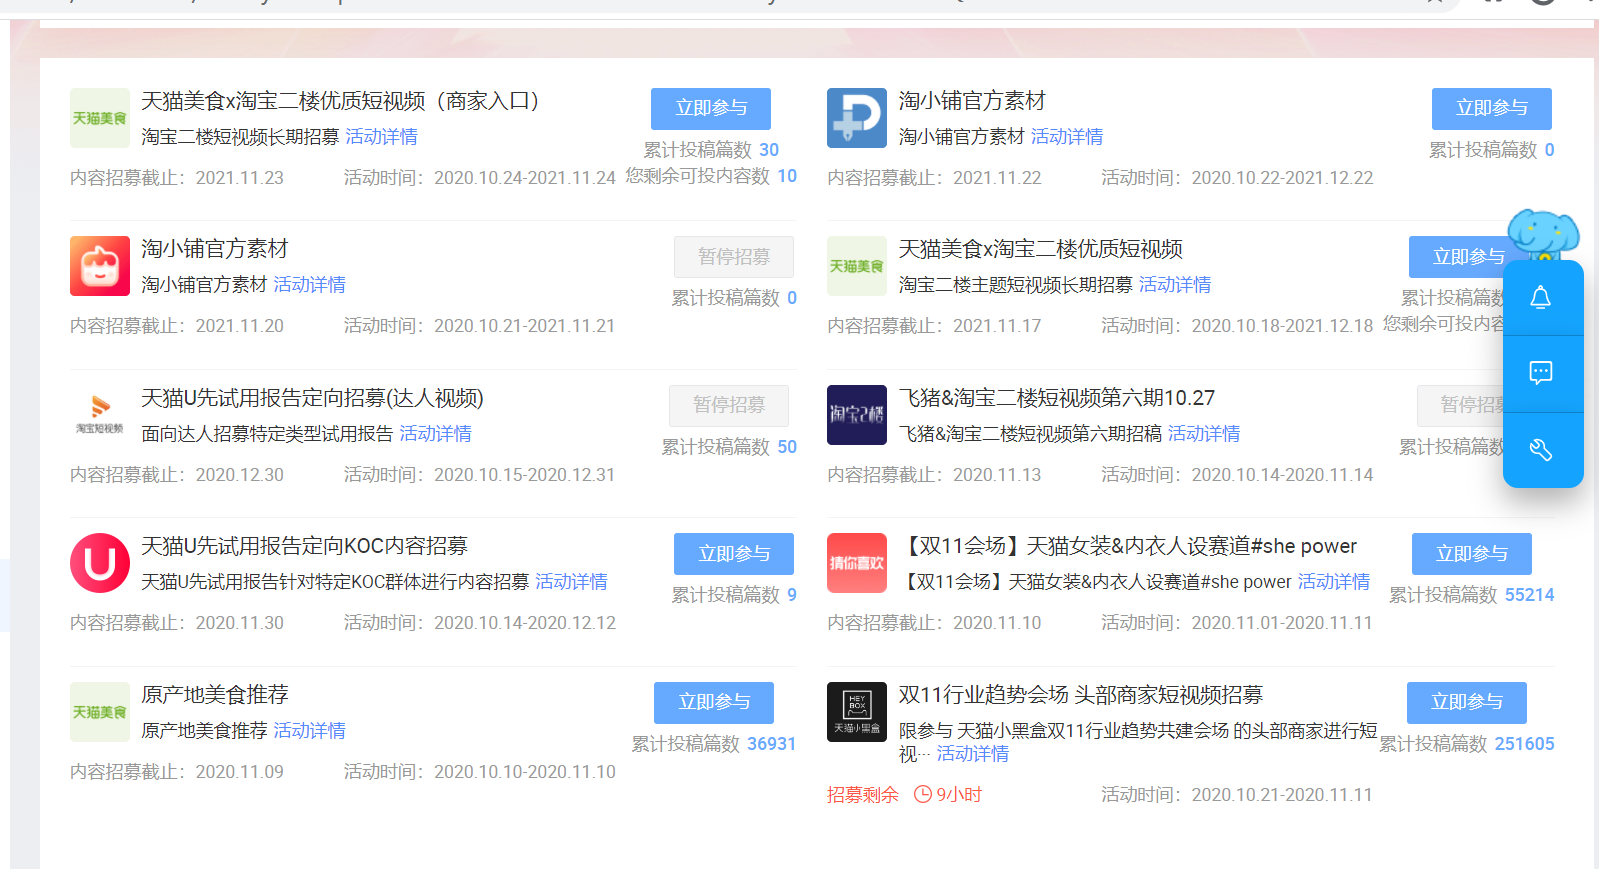
Task: Open 活动详情 for 淘宝二楼短视频长期招募
Action: click(382, 137)
